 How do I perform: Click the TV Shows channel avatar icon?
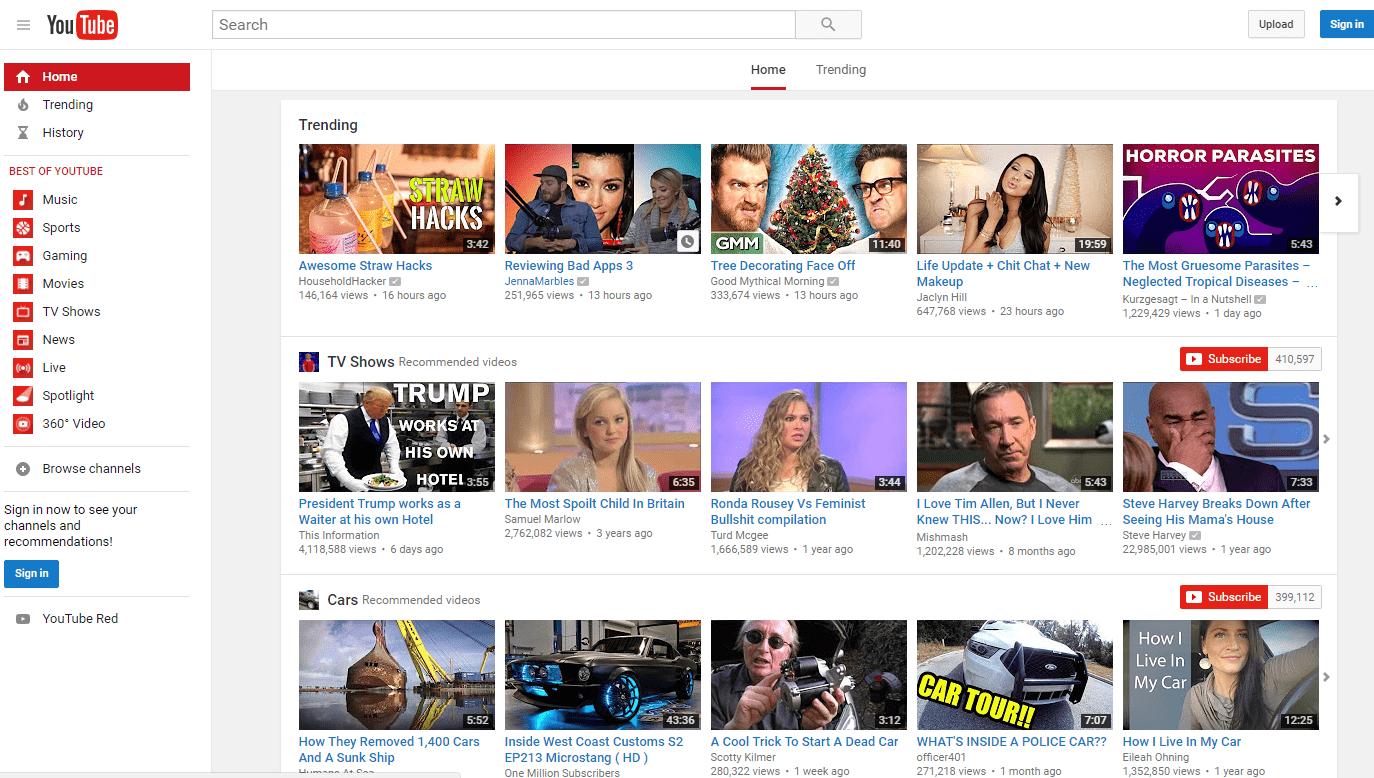point(309,362)
